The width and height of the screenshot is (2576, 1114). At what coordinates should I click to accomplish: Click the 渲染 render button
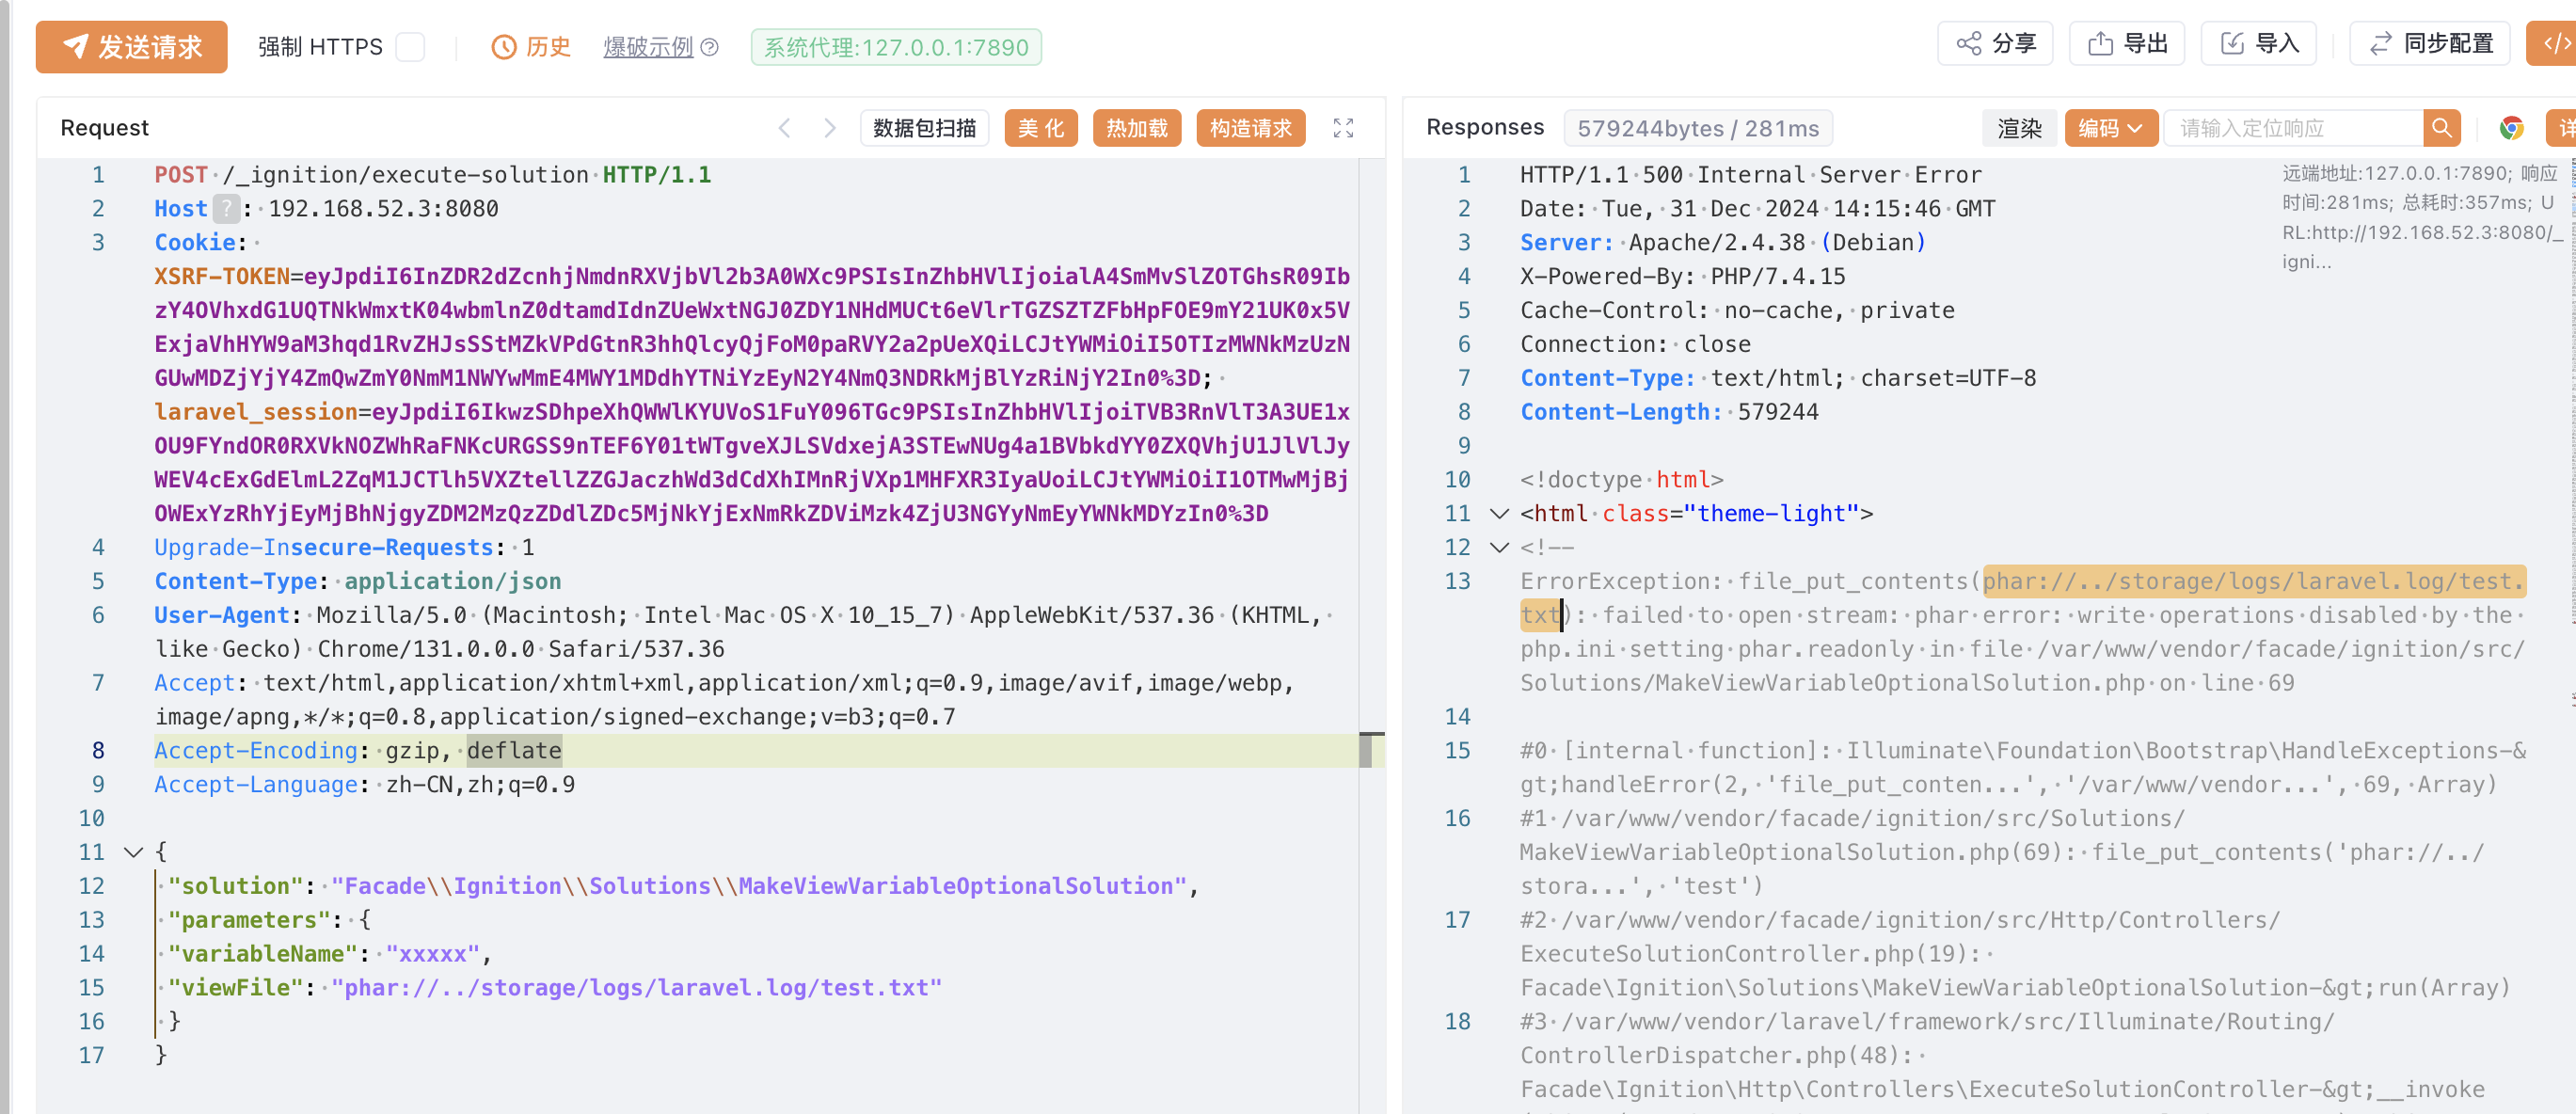[x=2019, y=128]
